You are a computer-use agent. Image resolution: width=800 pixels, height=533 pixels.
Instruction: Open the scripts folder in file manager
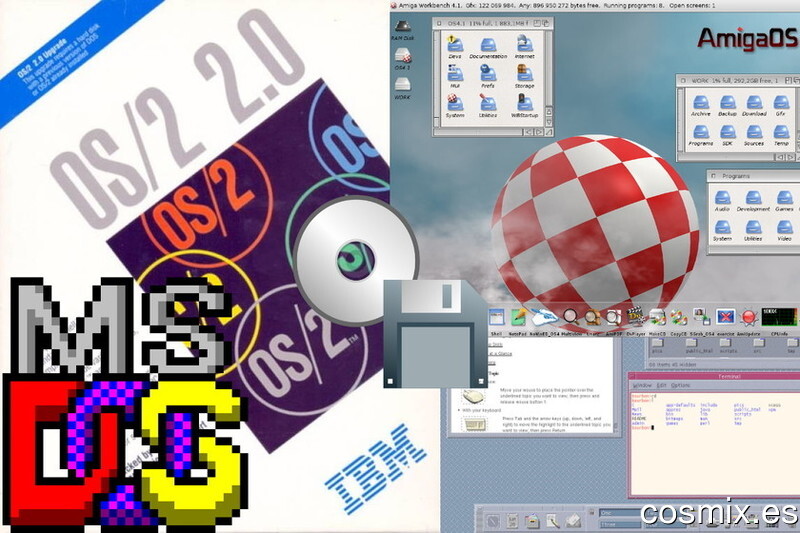click(x=729, y=346)
